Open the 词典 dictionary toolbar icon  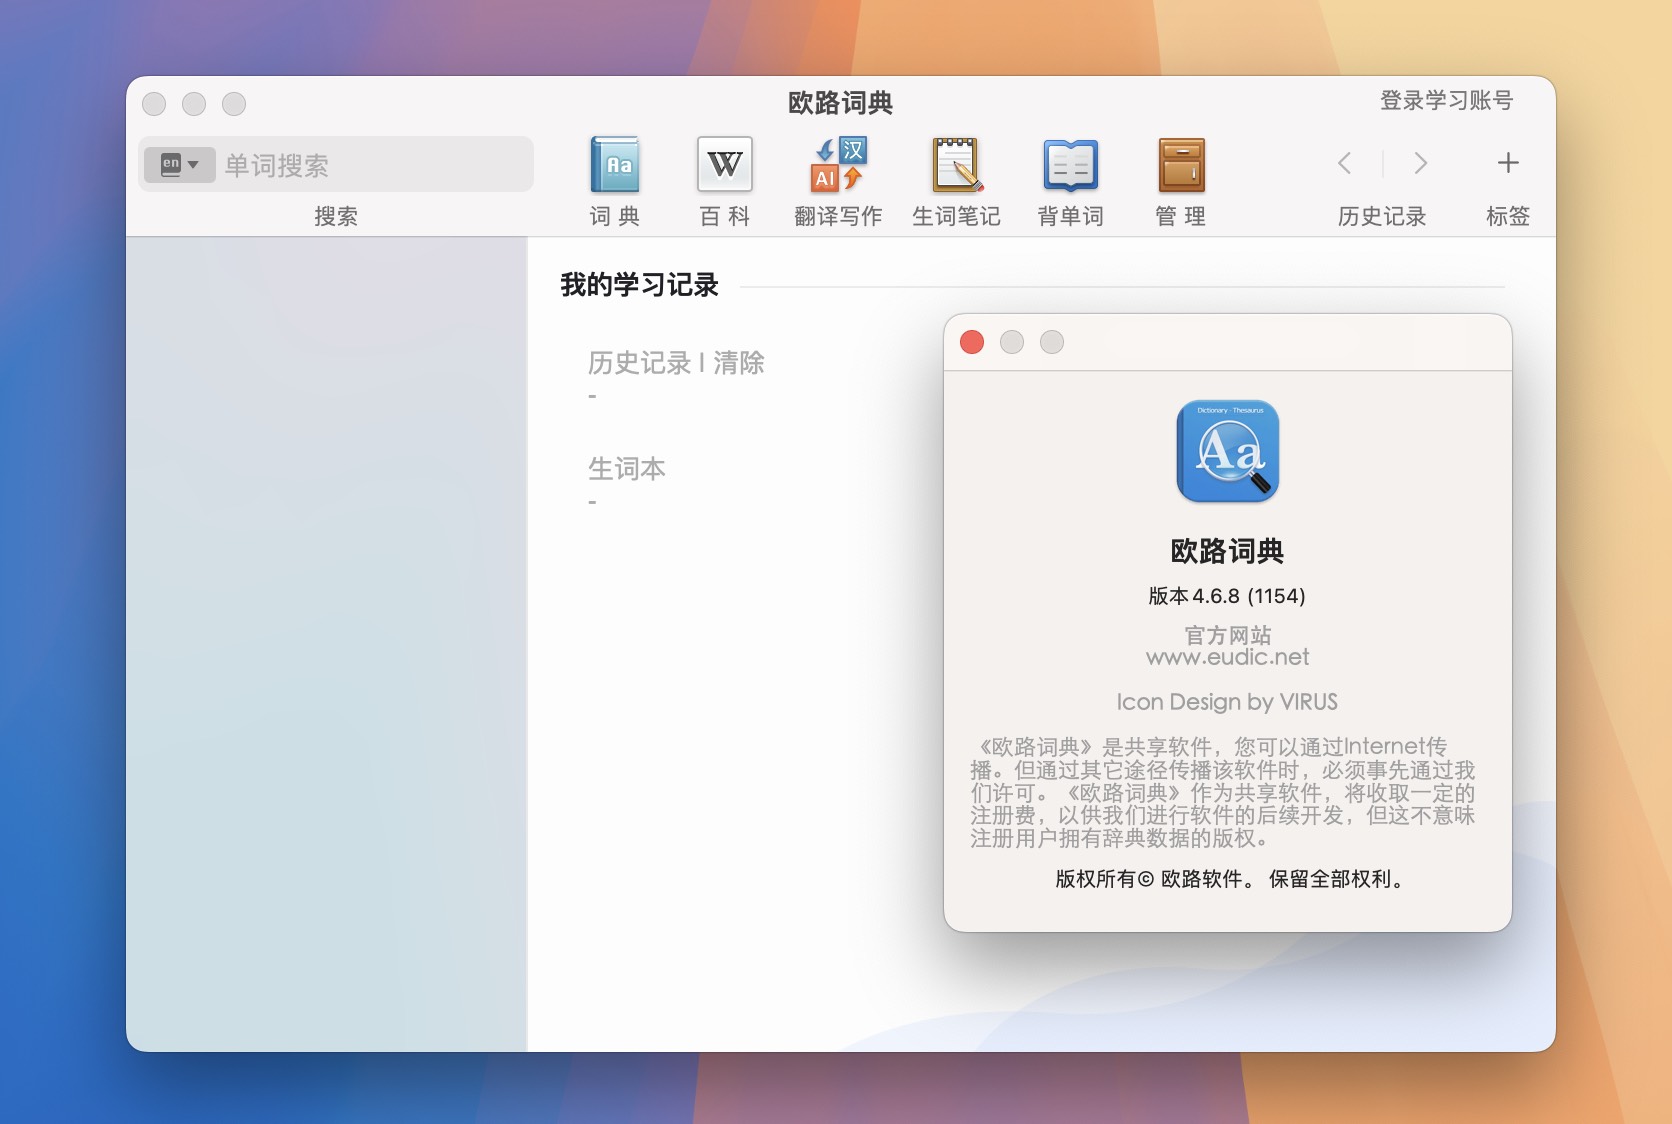pyautogui.click(x=614, y=165)
